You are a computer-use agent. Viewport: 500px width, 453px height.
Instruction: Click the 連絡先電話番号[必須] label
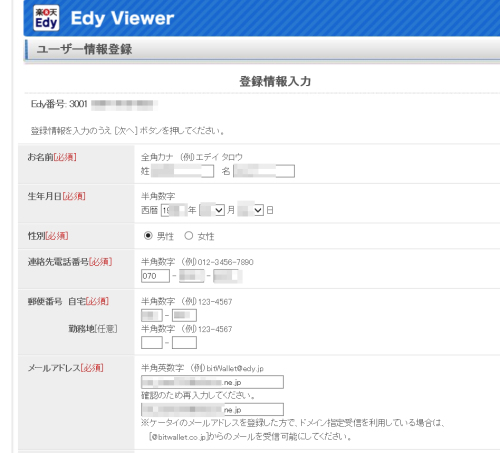[x=70, y=262]
